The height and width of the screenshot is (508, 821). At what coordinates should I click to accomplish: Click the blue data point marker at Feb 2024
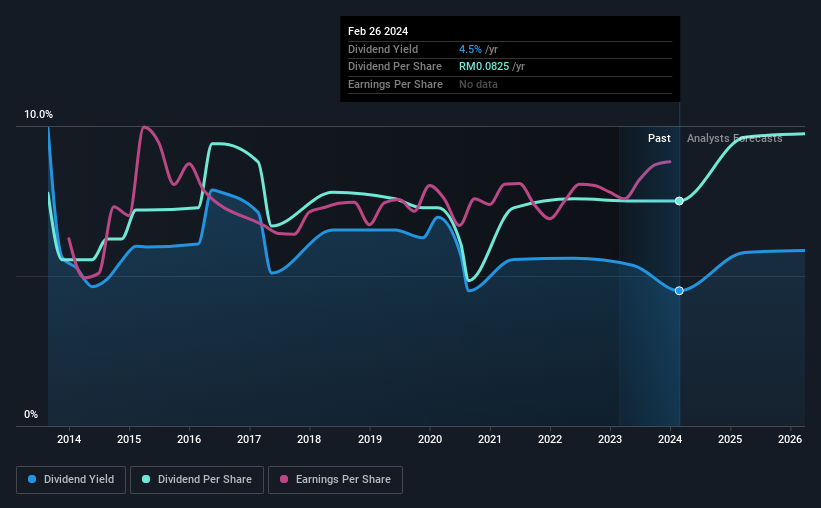coord(679,291)
